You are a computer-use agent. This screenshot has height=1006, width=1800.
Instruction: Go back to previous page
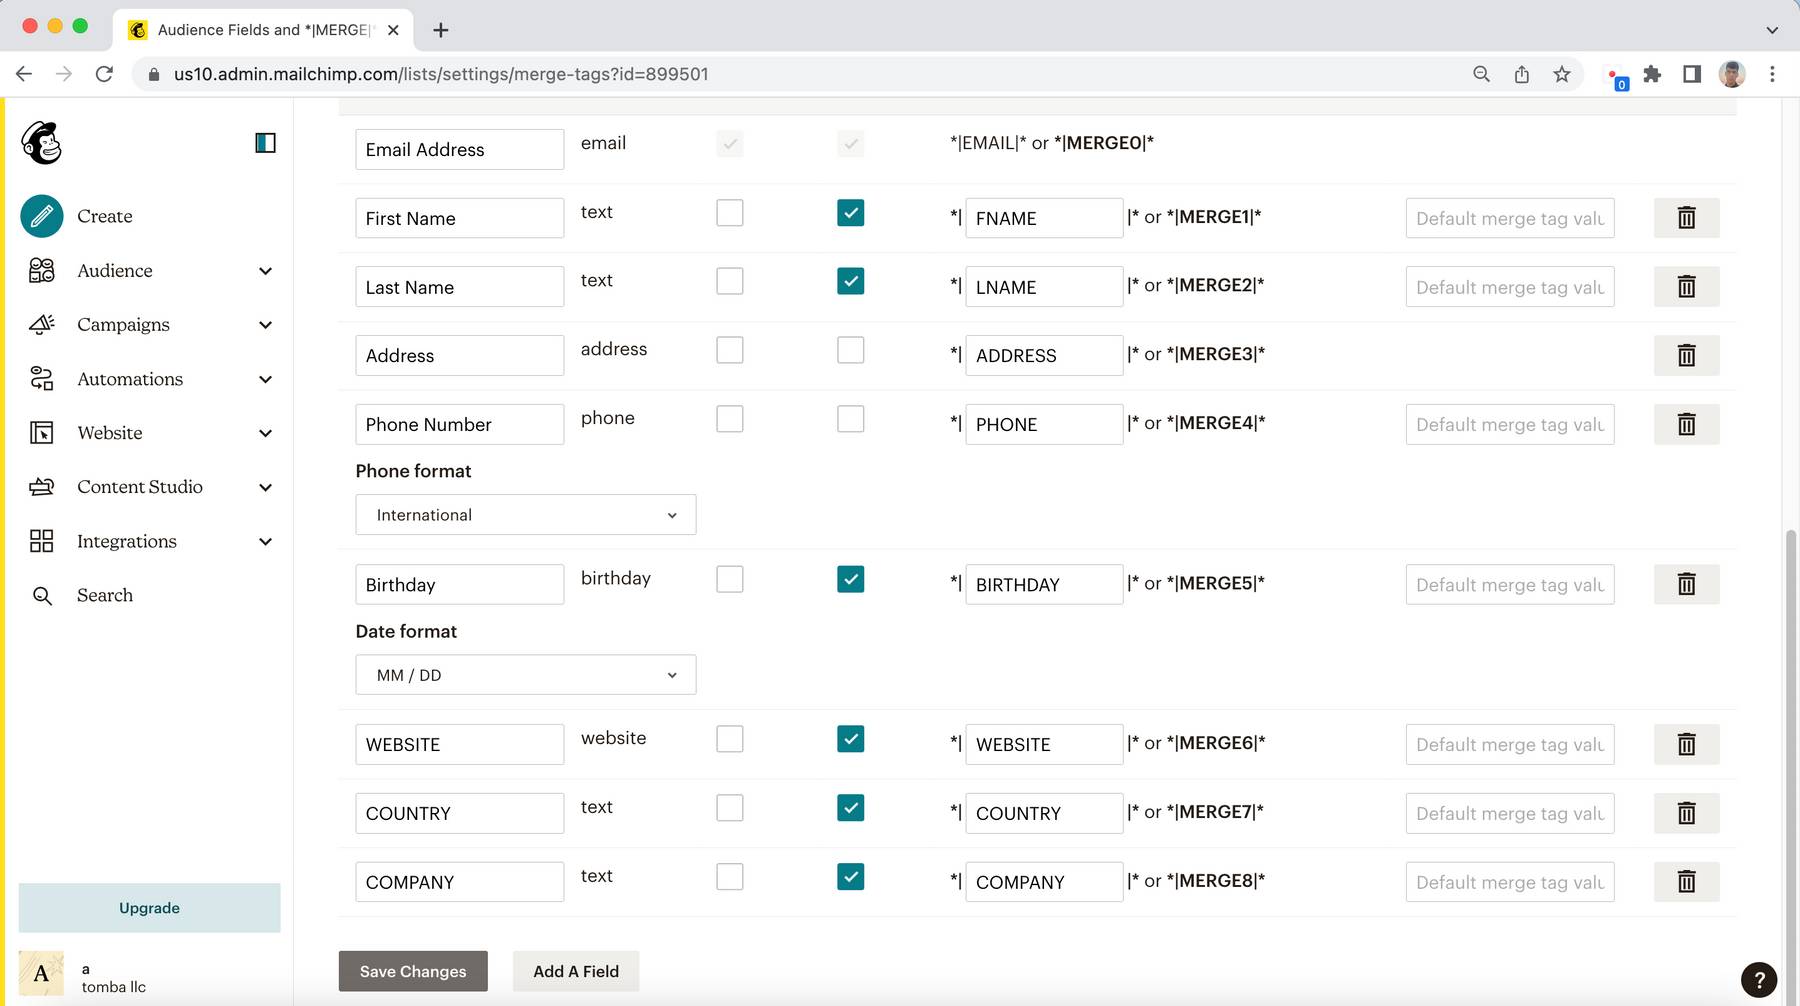pyautogui.click(x=24, y=74)
